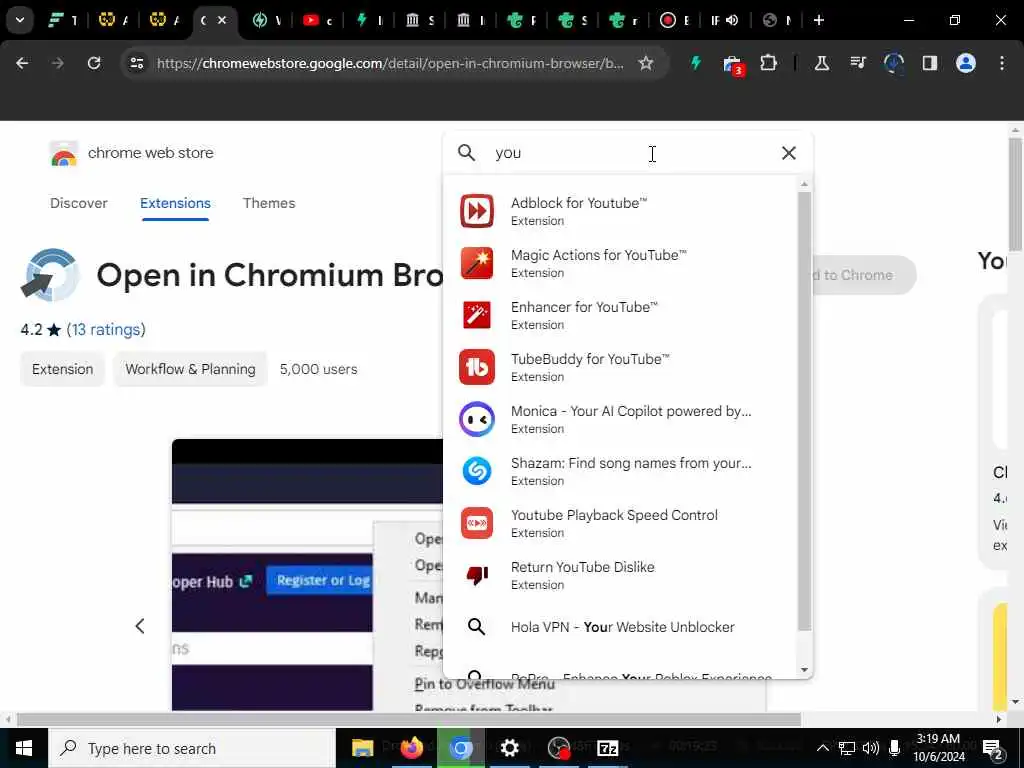
Task: Select the Adblock for Youtube suggestion text
Action: click(579, 203)
